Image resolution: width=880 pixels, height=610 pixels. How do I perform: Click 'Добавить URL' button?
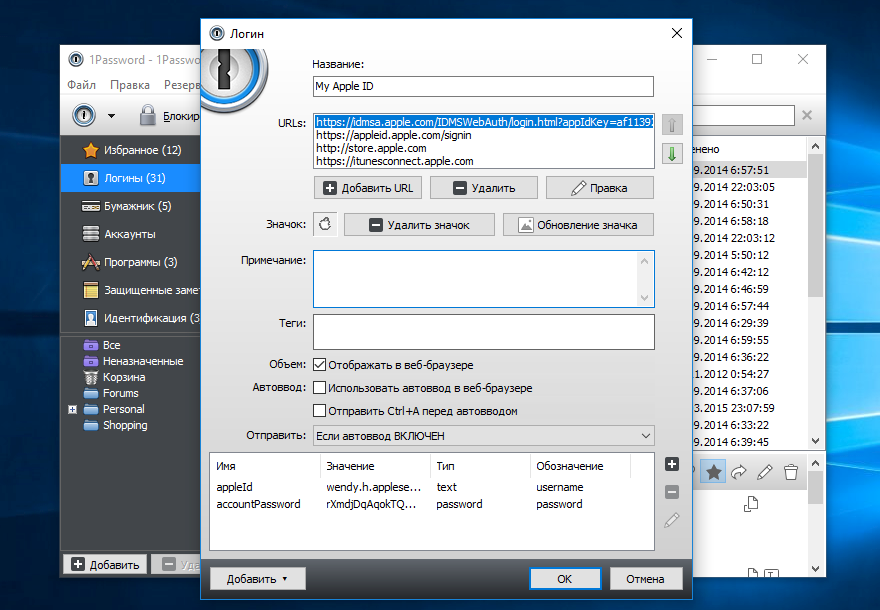click(x=368, y=188)
